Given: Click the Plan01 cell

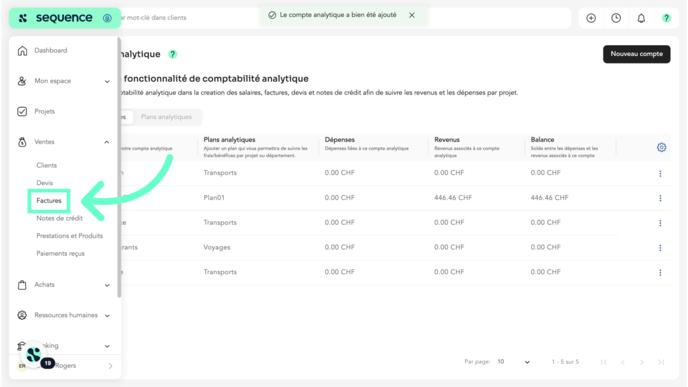Looking at the screenshot, I should pos(214,198).
